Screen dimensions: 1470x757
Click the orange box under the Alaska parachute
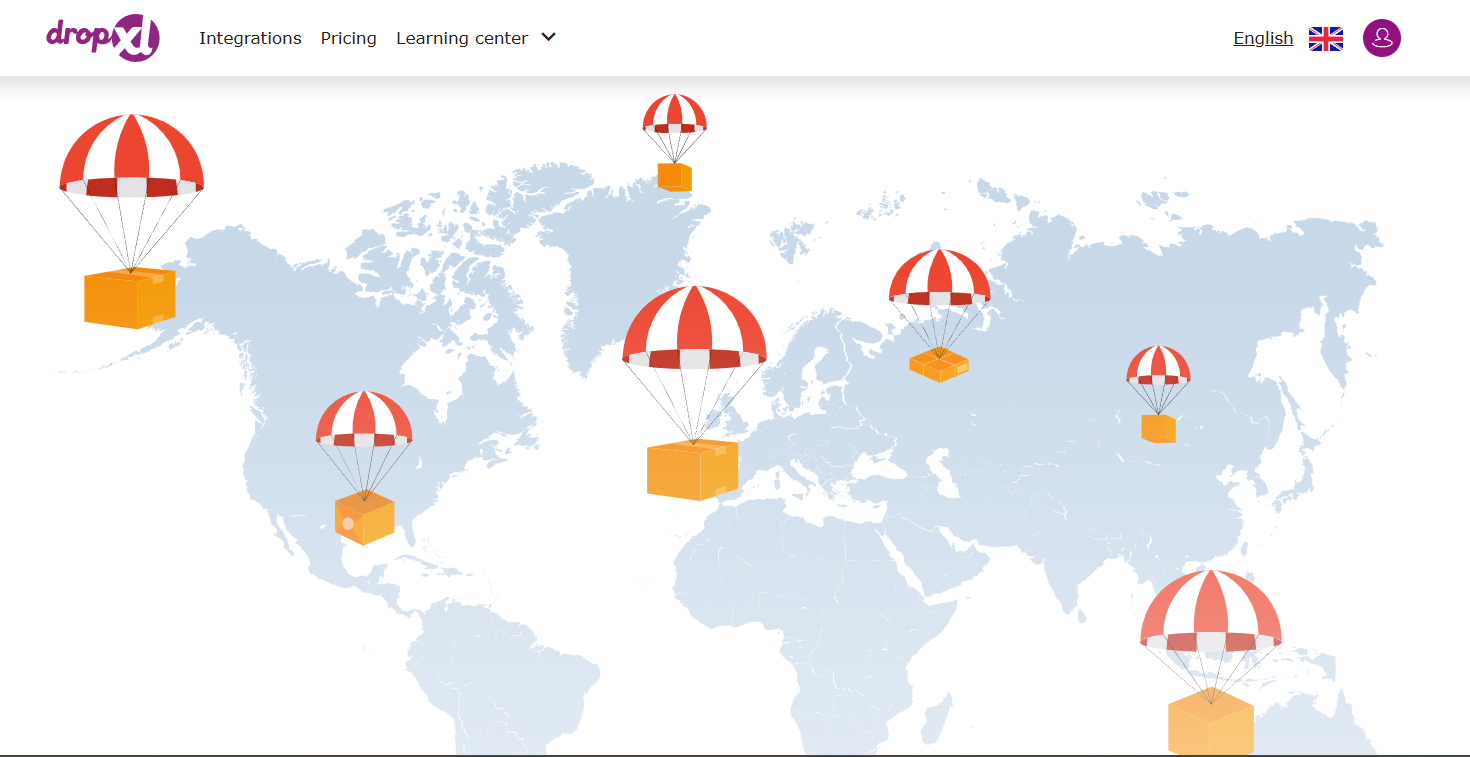(130, 298)
